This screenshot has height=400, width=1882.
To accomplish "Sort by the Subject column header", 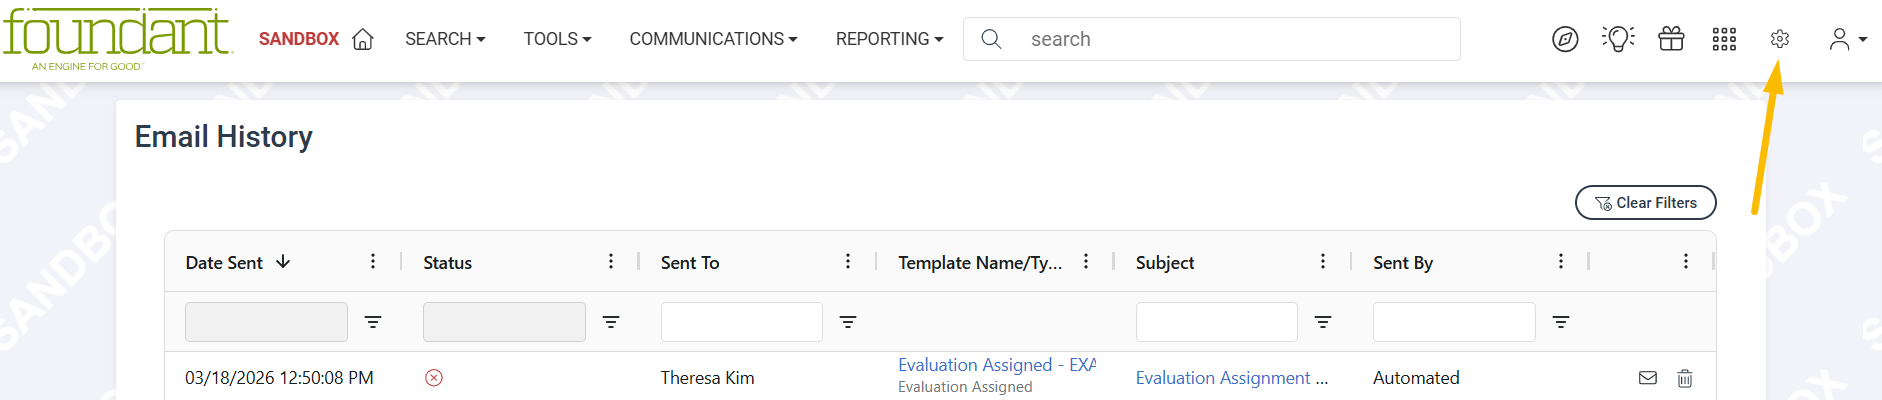I will click(x=1165, y=262).
